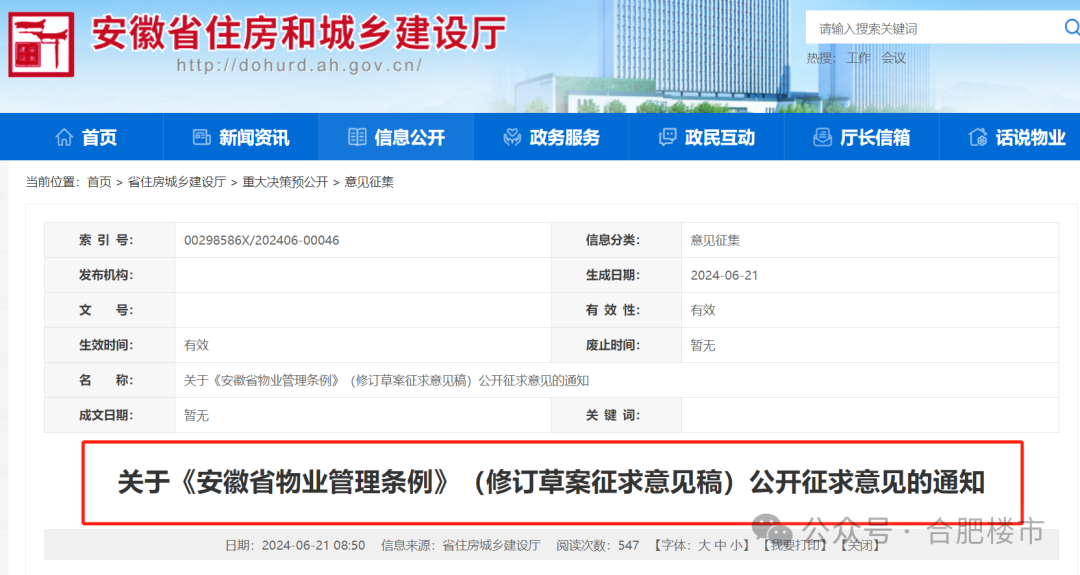Click the 我要打印 print link
1080x575 pixels.
point(796,545)
